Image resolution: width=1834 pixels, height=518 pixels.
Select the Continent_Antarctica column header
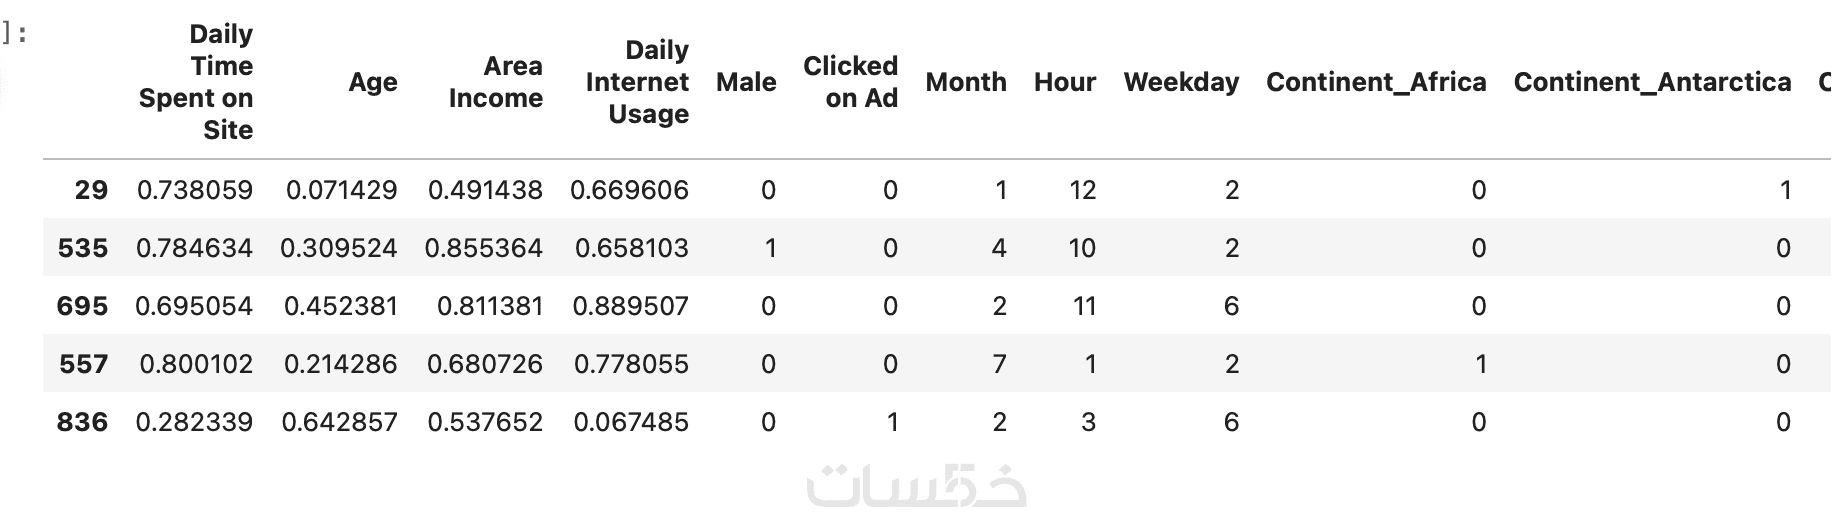tap(1652, 82)
